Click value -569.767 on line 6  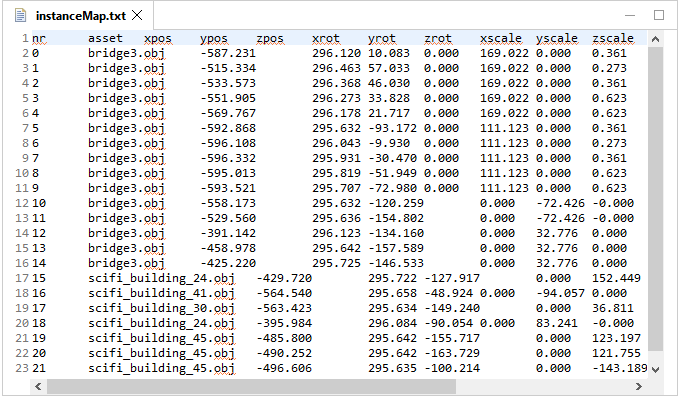tap(228, 113)
